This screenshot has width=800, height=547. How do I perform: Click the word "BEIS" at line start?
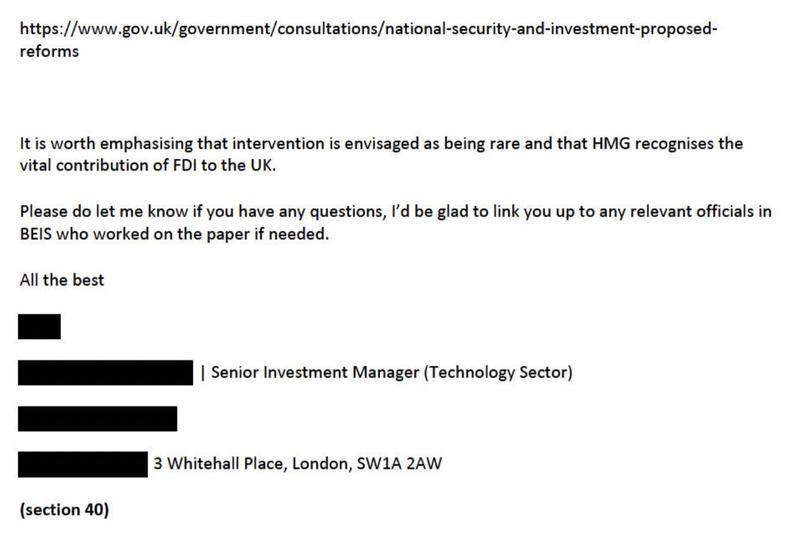pyautogui.click(x=36, y=234)
